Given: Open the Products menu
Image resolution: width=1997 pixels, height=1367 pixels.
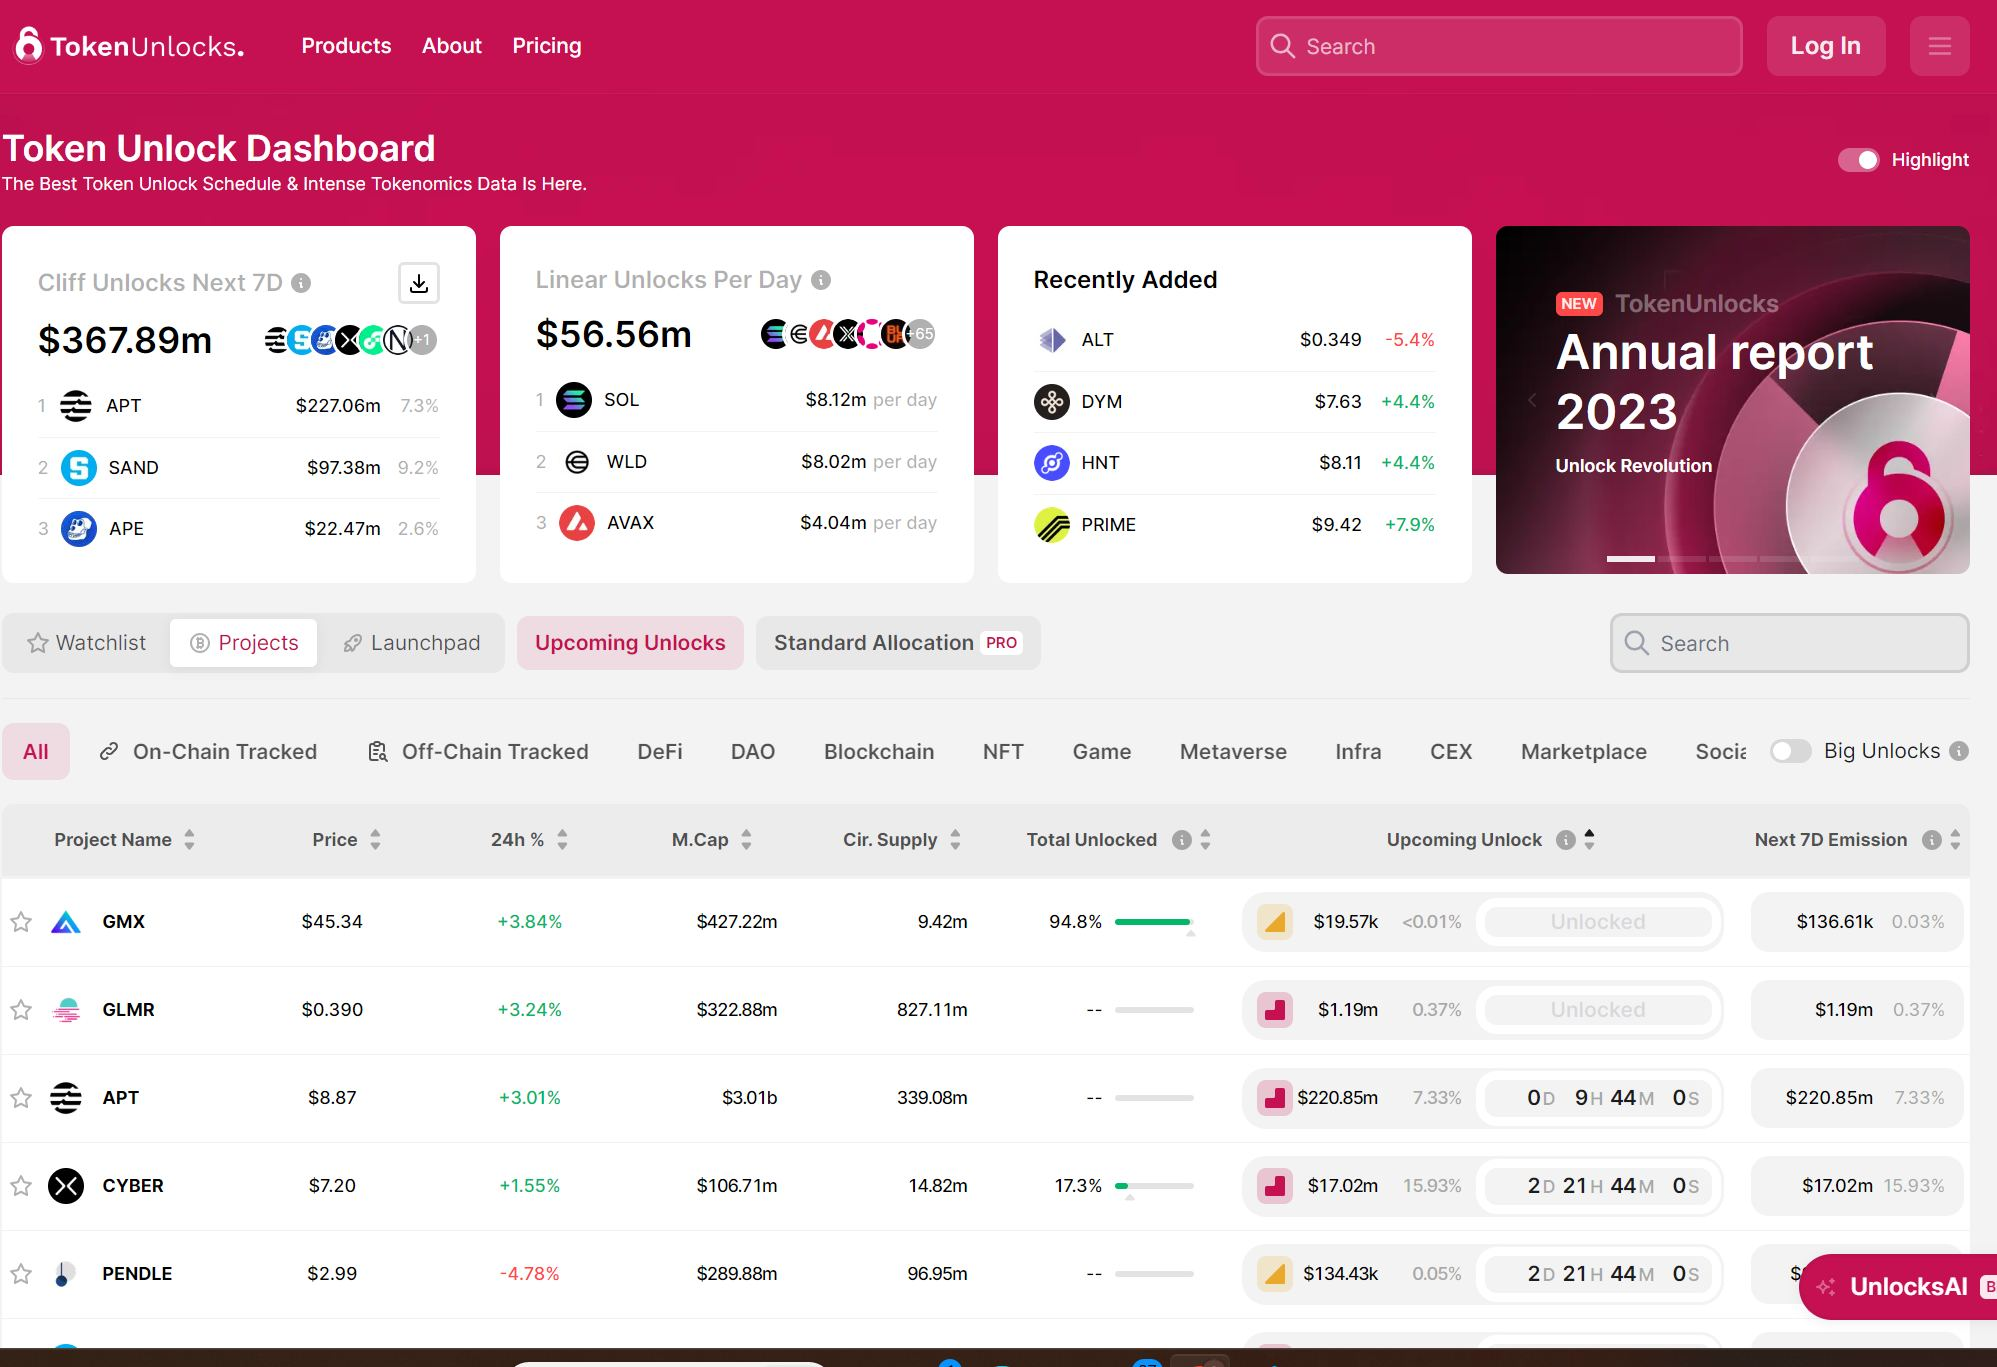Looking at the screenshot, I should point(346,46).
